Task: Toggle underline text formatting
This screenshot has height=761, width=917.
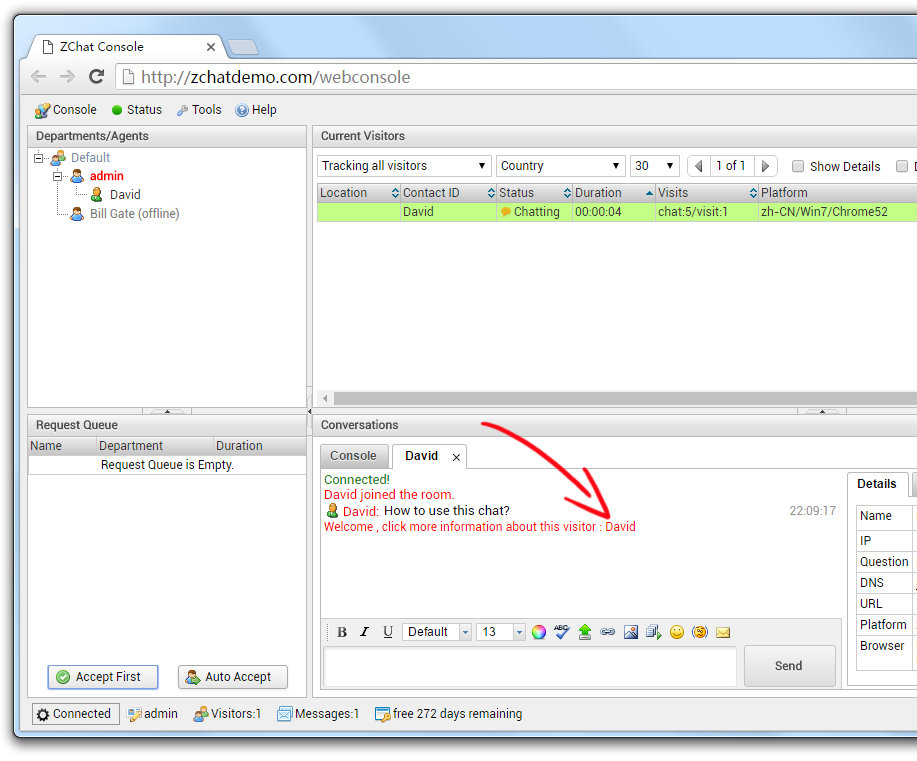Action: [388, 632]
